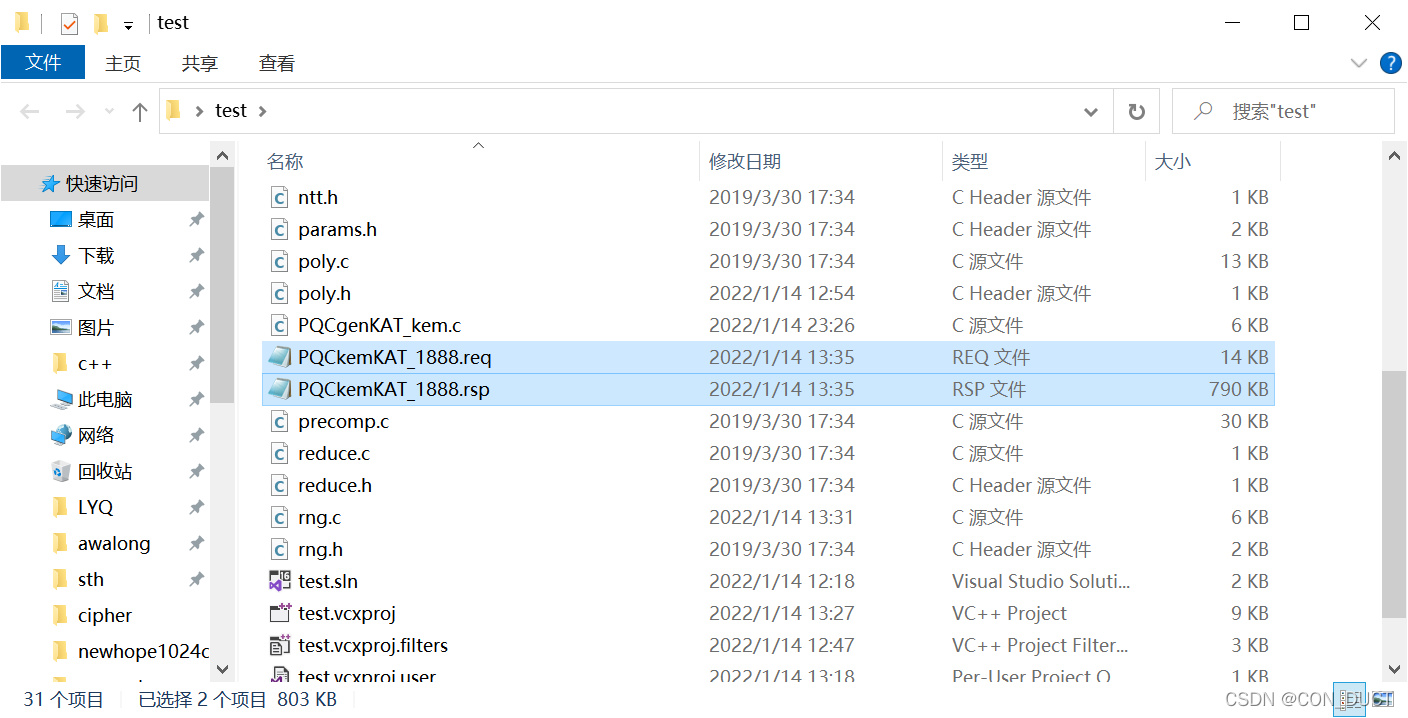Image resolution: width=1408 pixels, height=718 pixels.
Task: Select the reduce.c file name
Action: click(x=334, y=453)
